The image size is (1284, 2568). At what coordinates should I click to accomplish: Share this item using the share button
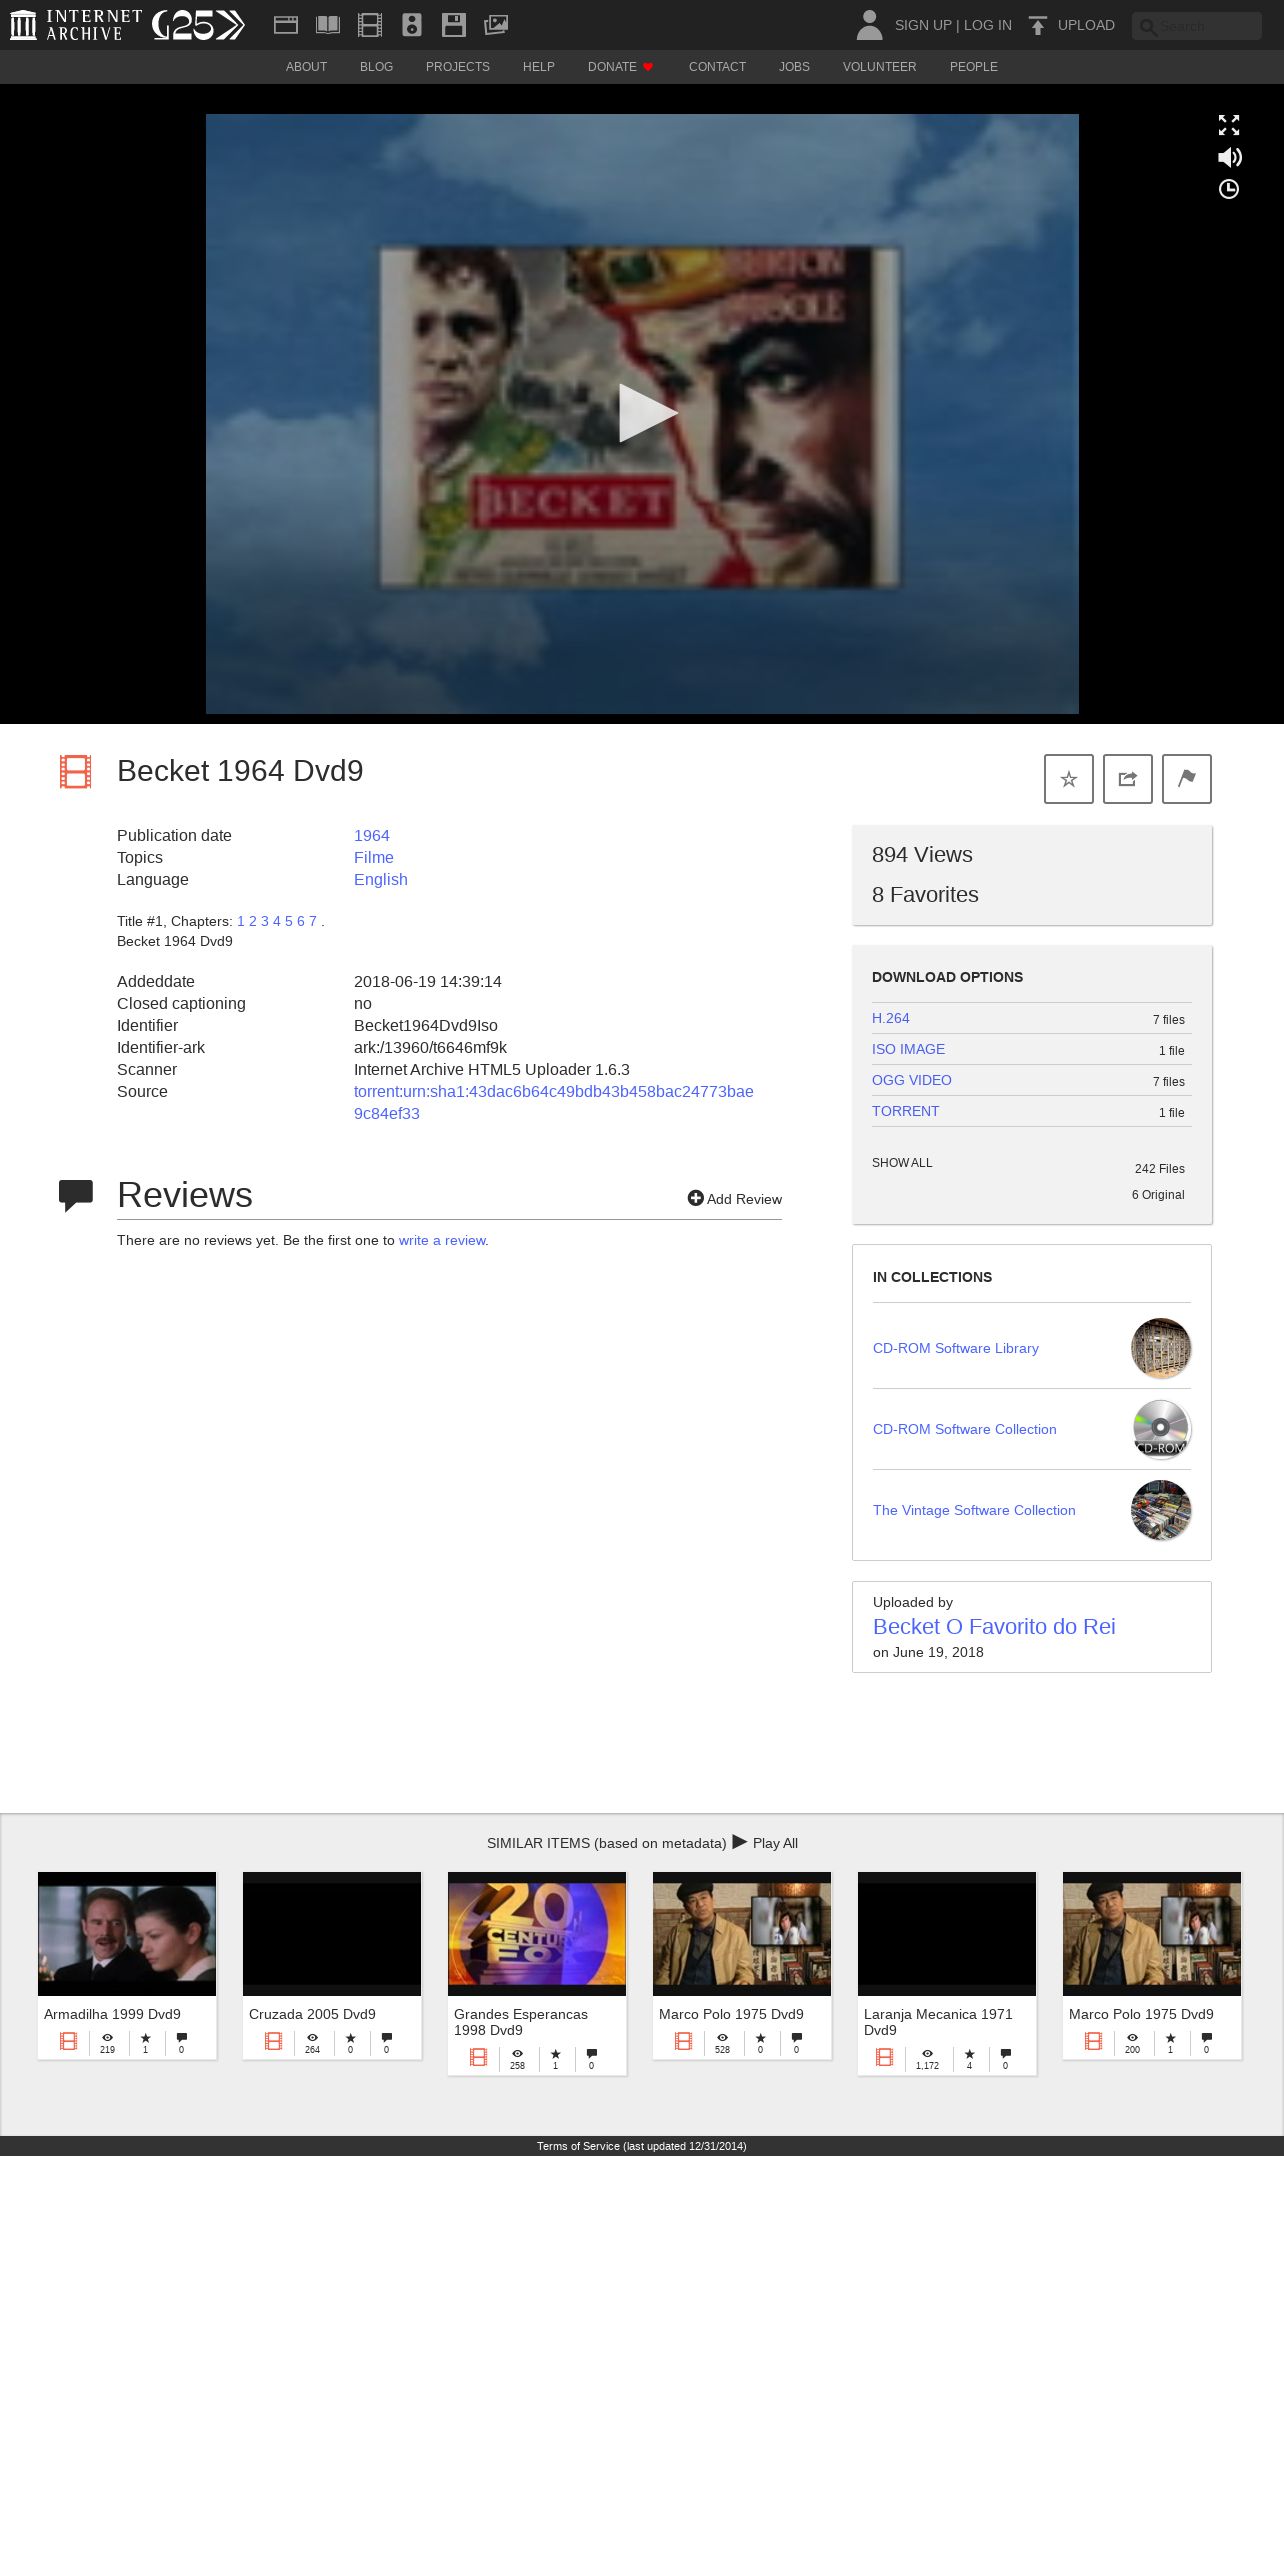pyautogui.click(x=1128, y=779)
